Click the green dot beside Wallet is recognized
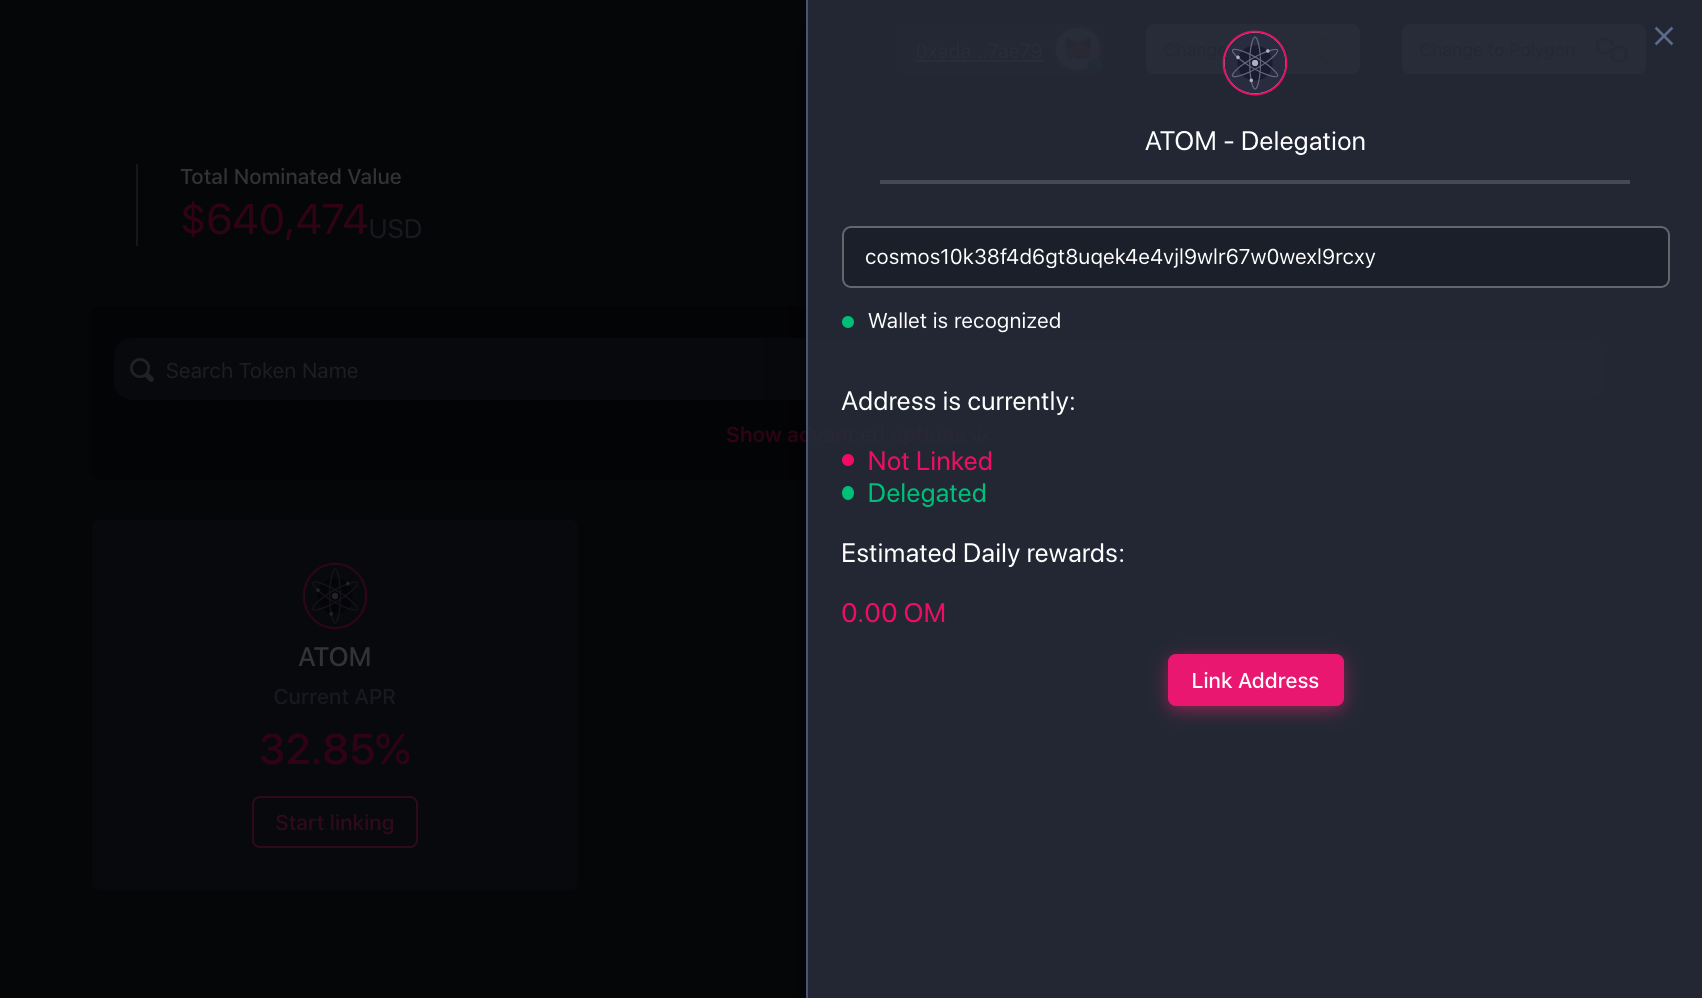 pyautogui.click(x=848, y=322)
